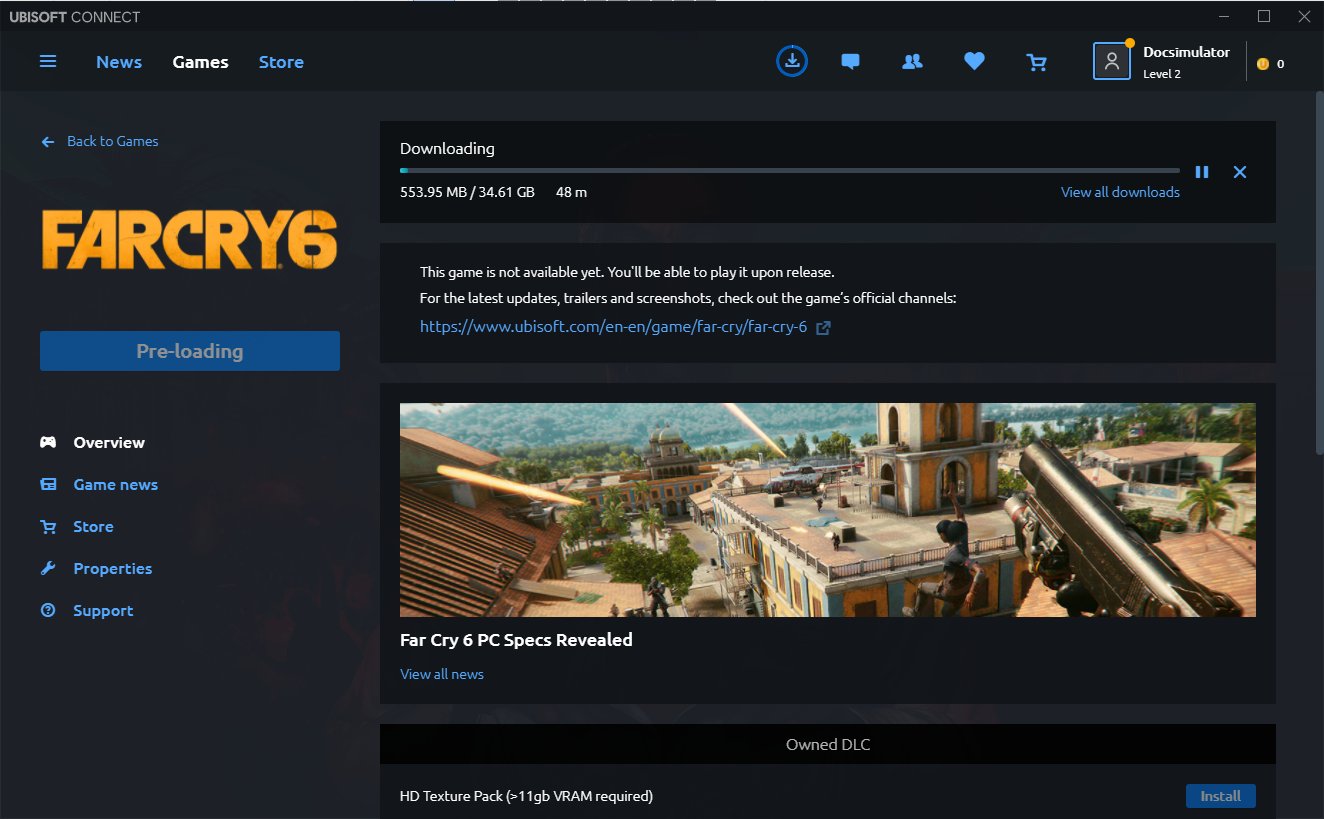The height and width of the screenshot is (819, 1324).
Task: Click the Game news newspaper icon
Action: [x=48, y=484]
